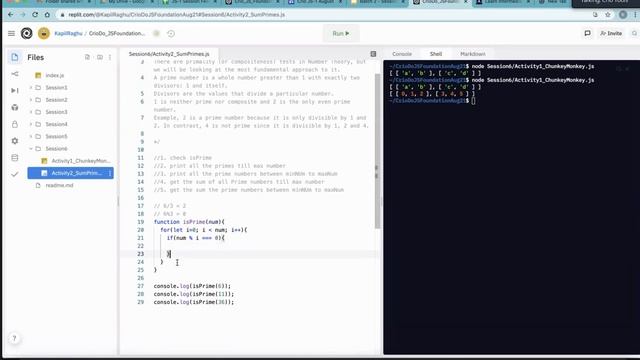Open the Version control sidebar icon

click(x=15, y=74)
